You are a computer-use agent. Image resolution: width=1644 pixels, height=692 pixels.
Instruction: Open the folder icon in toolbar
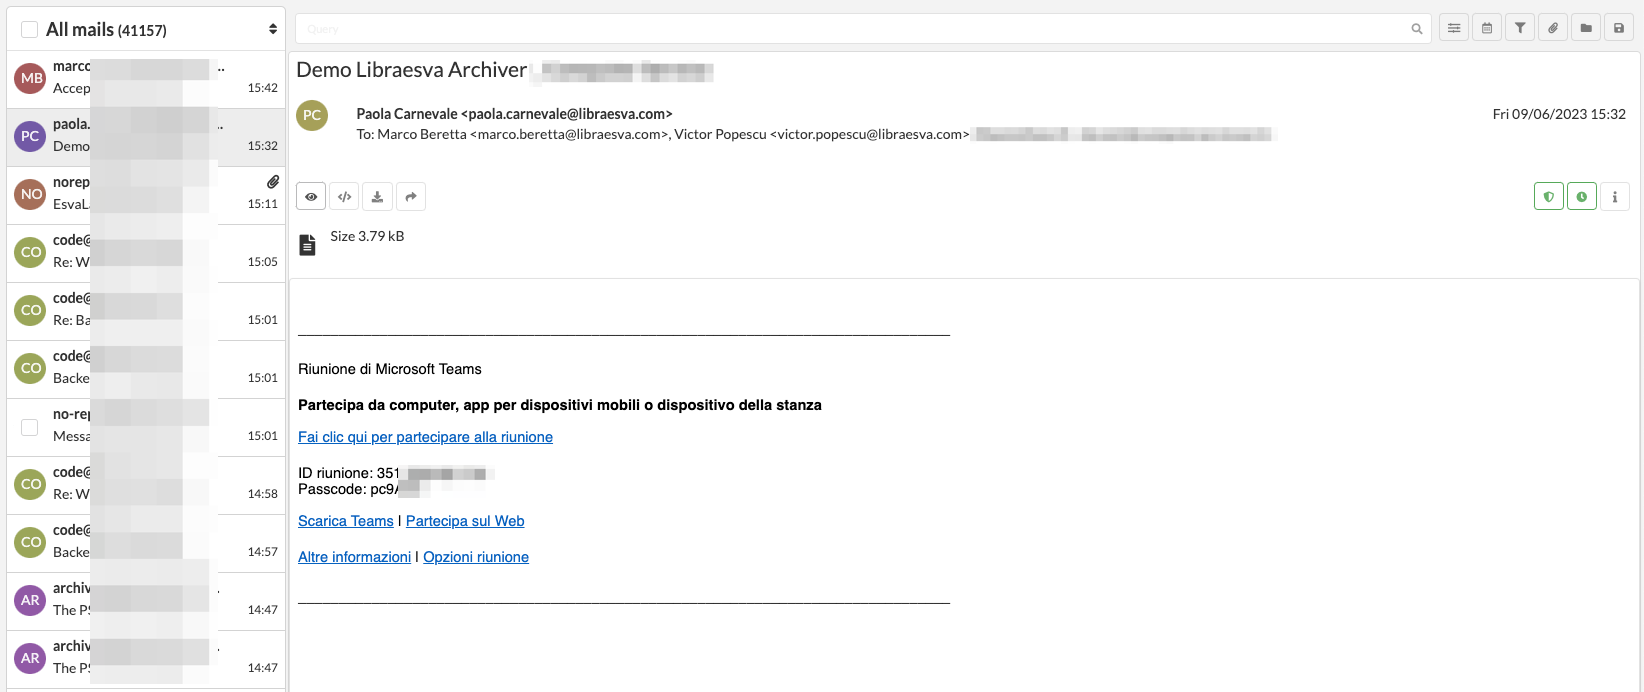pos(1586,28)
